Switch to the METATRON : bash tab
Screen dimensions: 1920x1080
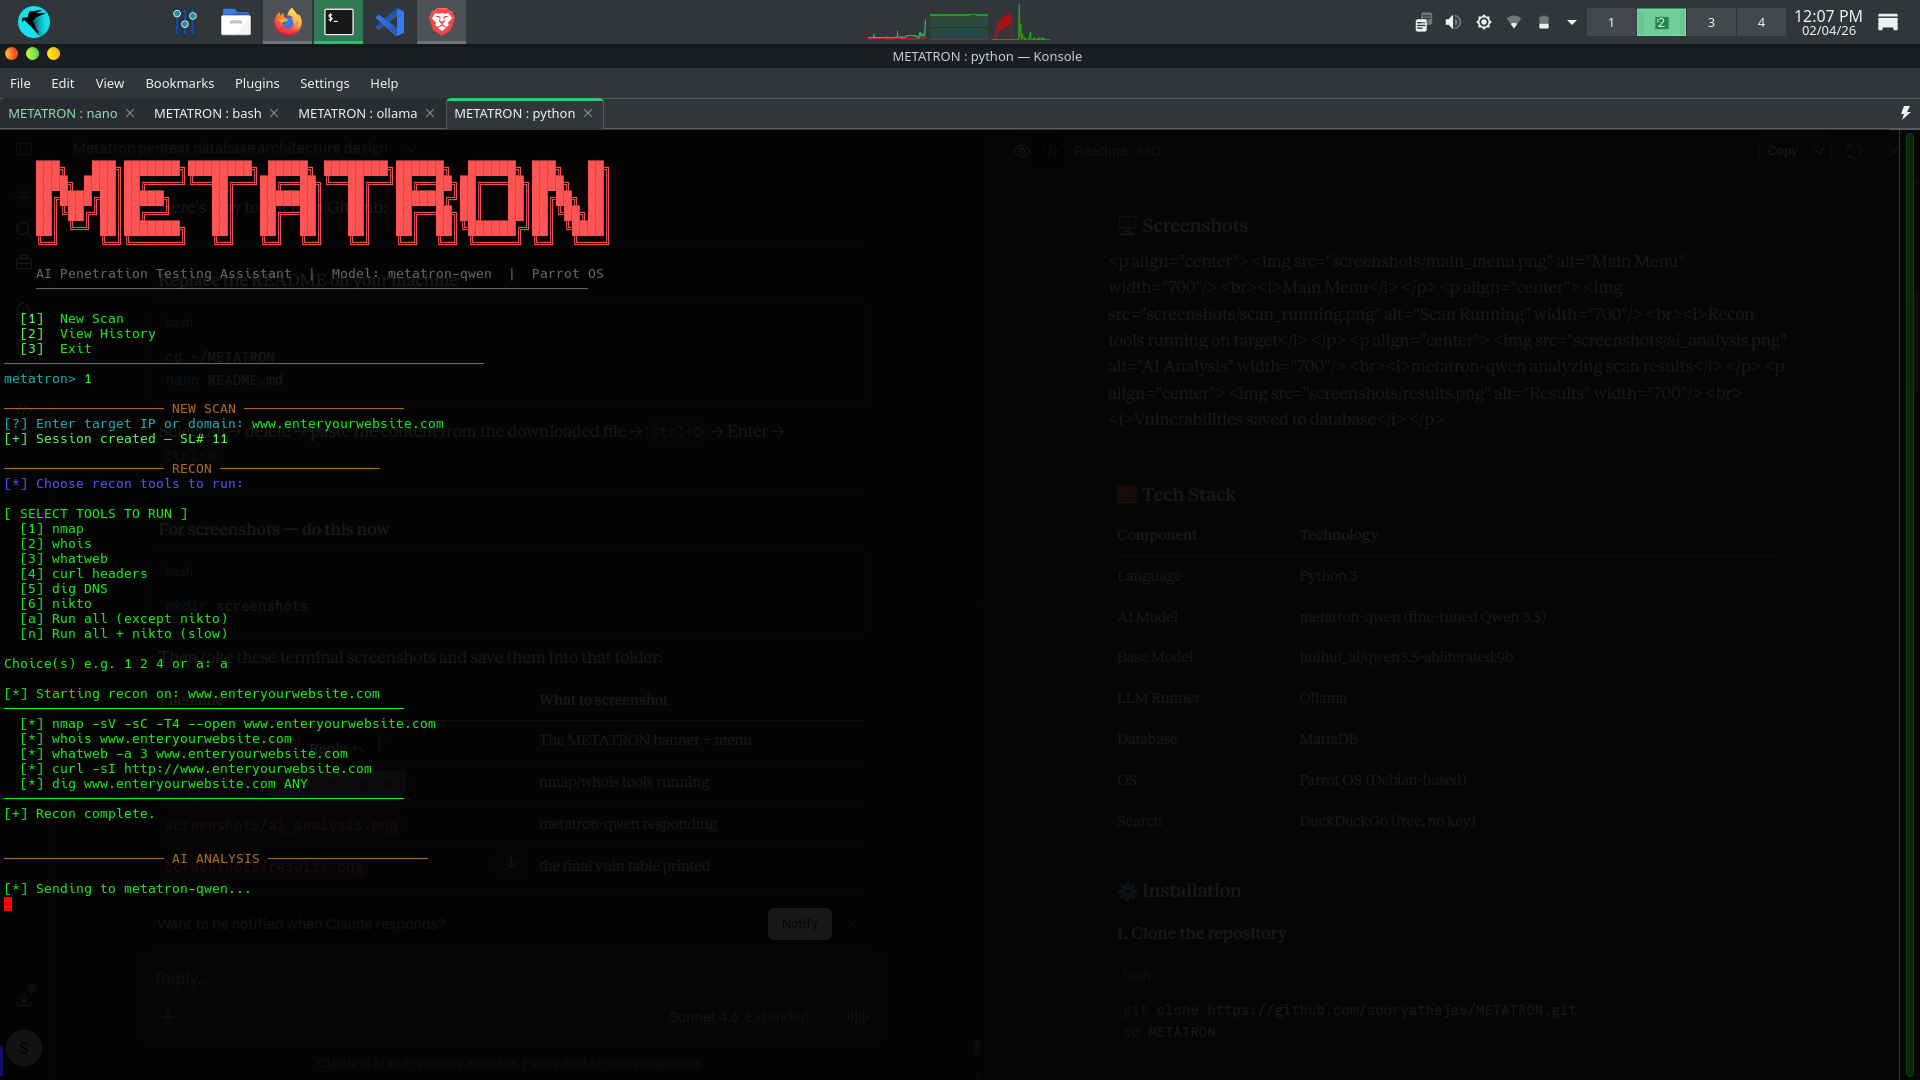[x=208, y=113]
